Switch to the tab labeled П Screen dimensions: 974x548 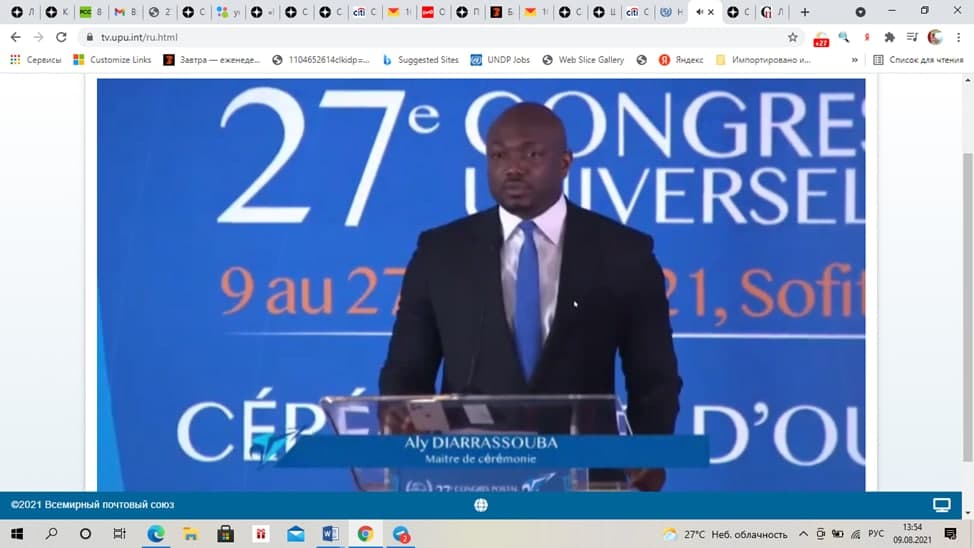(468, 12)
